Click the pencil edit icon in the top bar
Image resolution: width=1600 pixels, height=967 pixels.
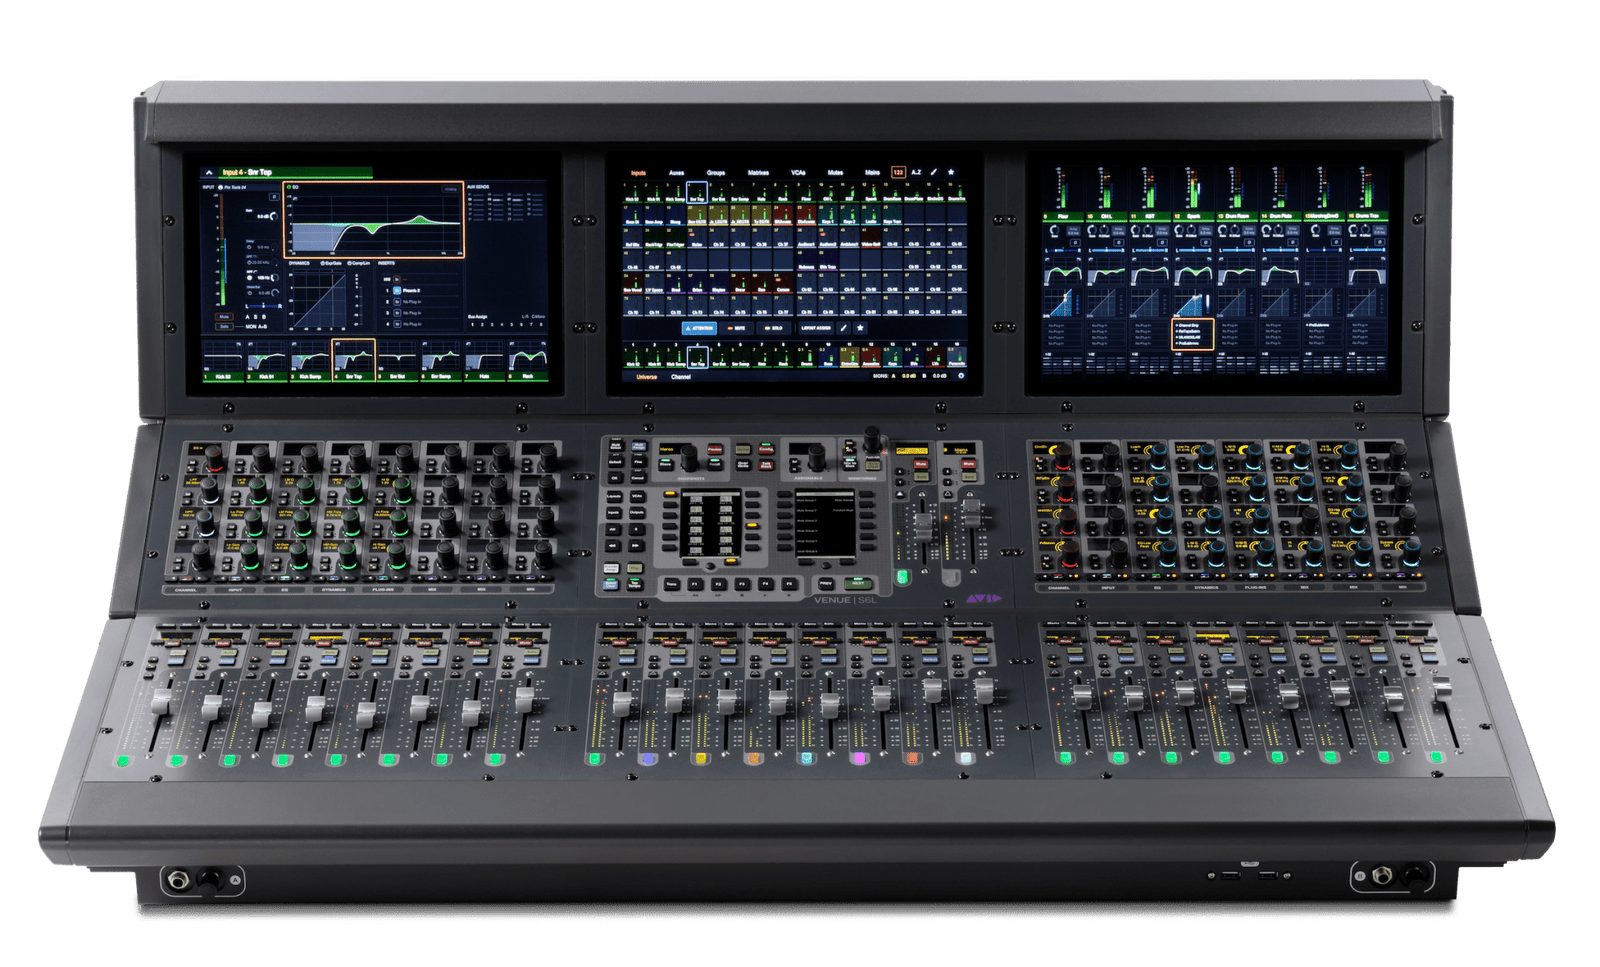click(934, 172)
